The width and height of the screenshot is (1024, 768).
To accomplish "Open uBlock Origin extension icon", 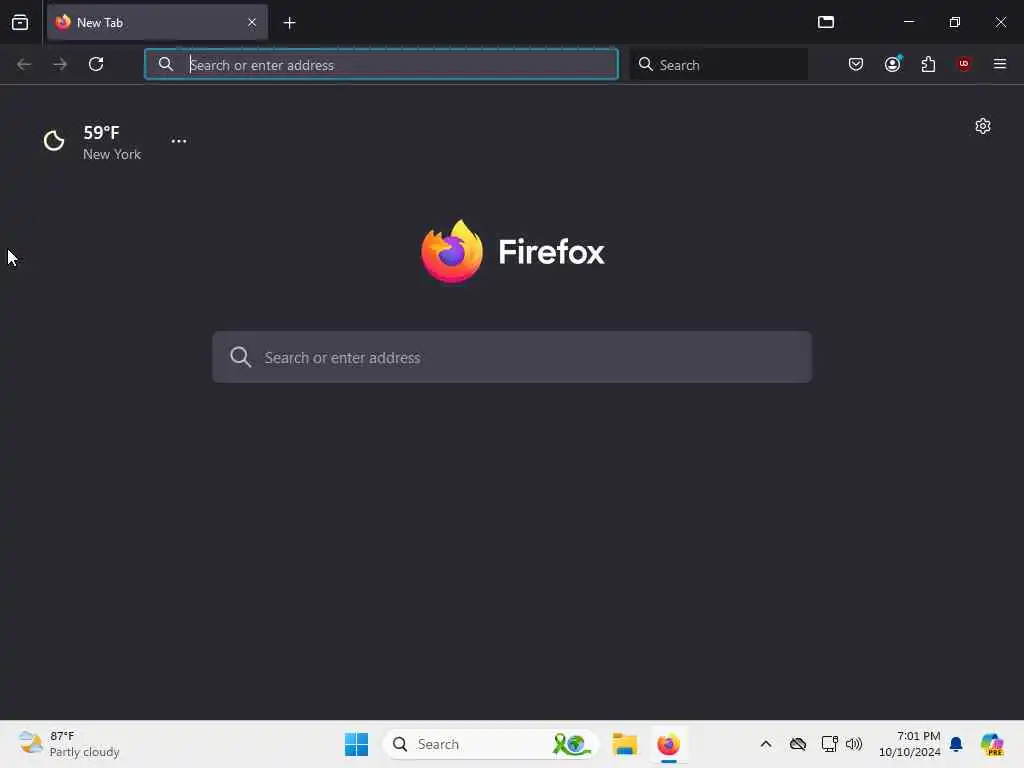I will click(963, 64).
